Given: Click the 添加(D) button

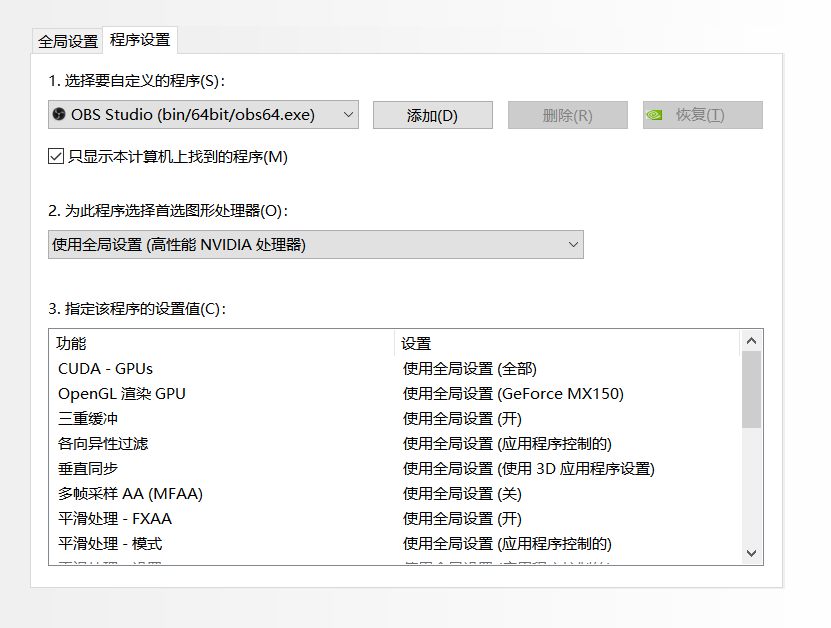Looking at the screenshot, I should [432, 115].
